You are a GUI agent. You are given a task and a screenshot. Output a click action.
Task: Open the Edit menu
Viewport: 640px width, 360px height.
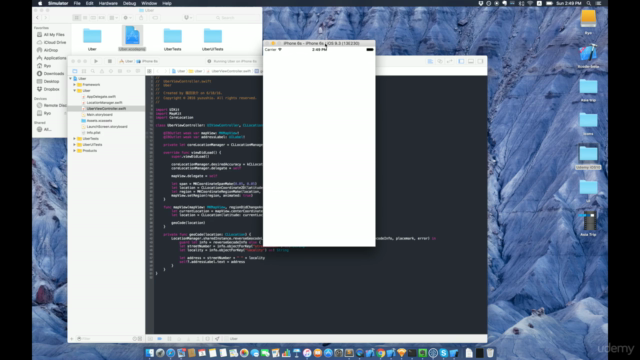89,3
